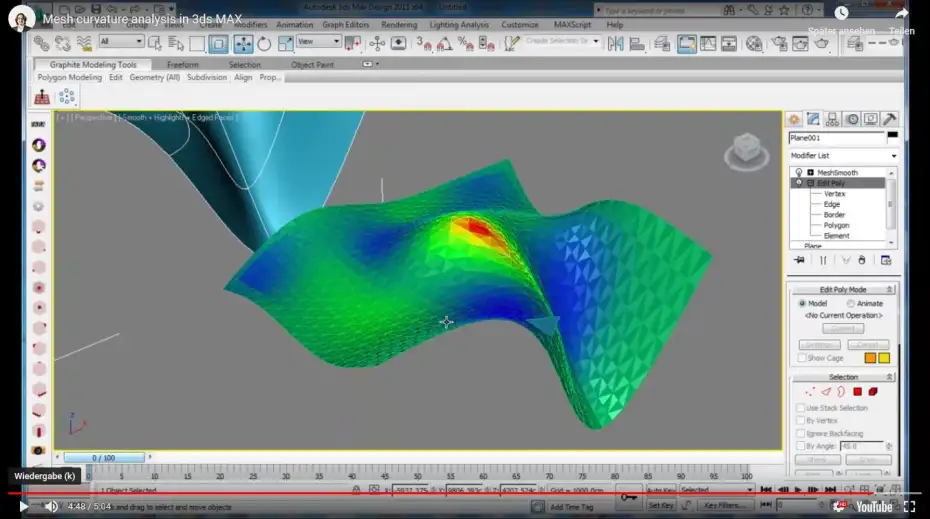Open the Animation menu
Screen dimensions: 930x519
click(x=294, y=24)
